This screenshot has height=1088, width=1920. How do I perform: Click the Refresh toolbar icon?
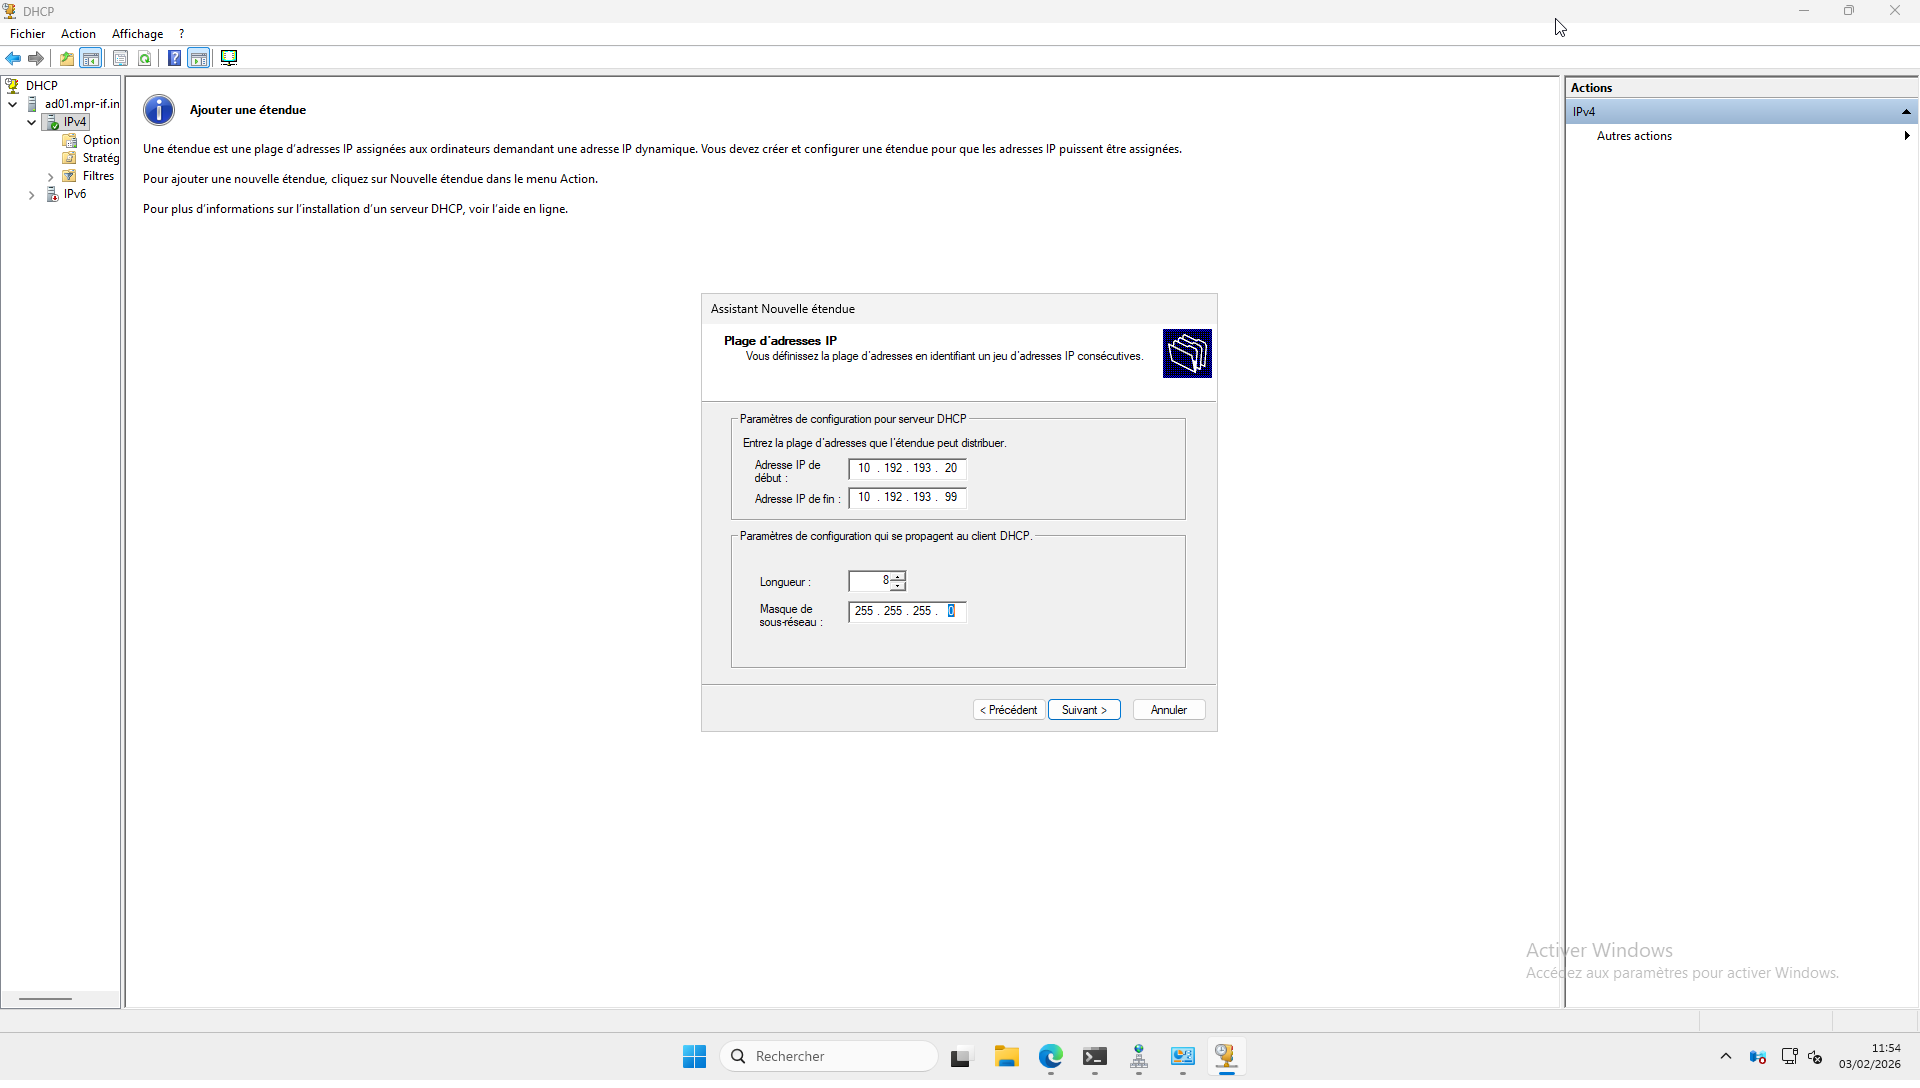tap(145, 58)
